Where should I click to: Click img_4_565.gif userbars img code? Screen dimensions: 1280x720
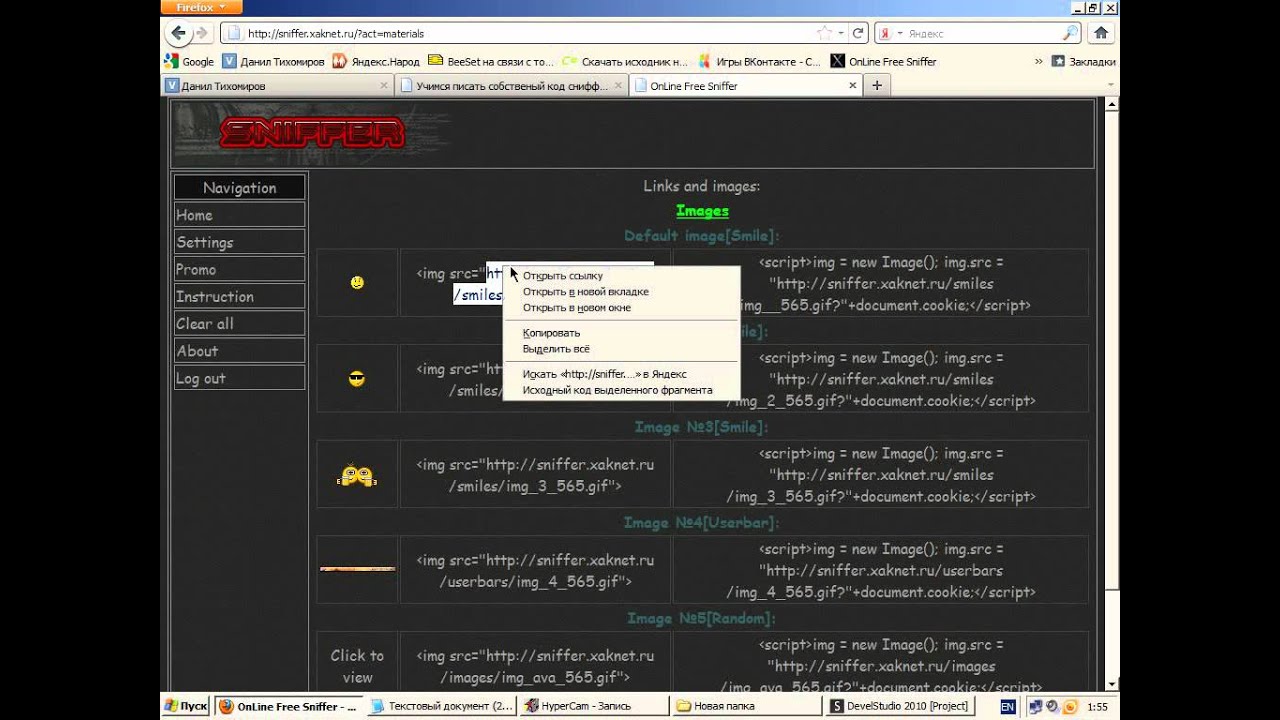click(x=535, y=570)
